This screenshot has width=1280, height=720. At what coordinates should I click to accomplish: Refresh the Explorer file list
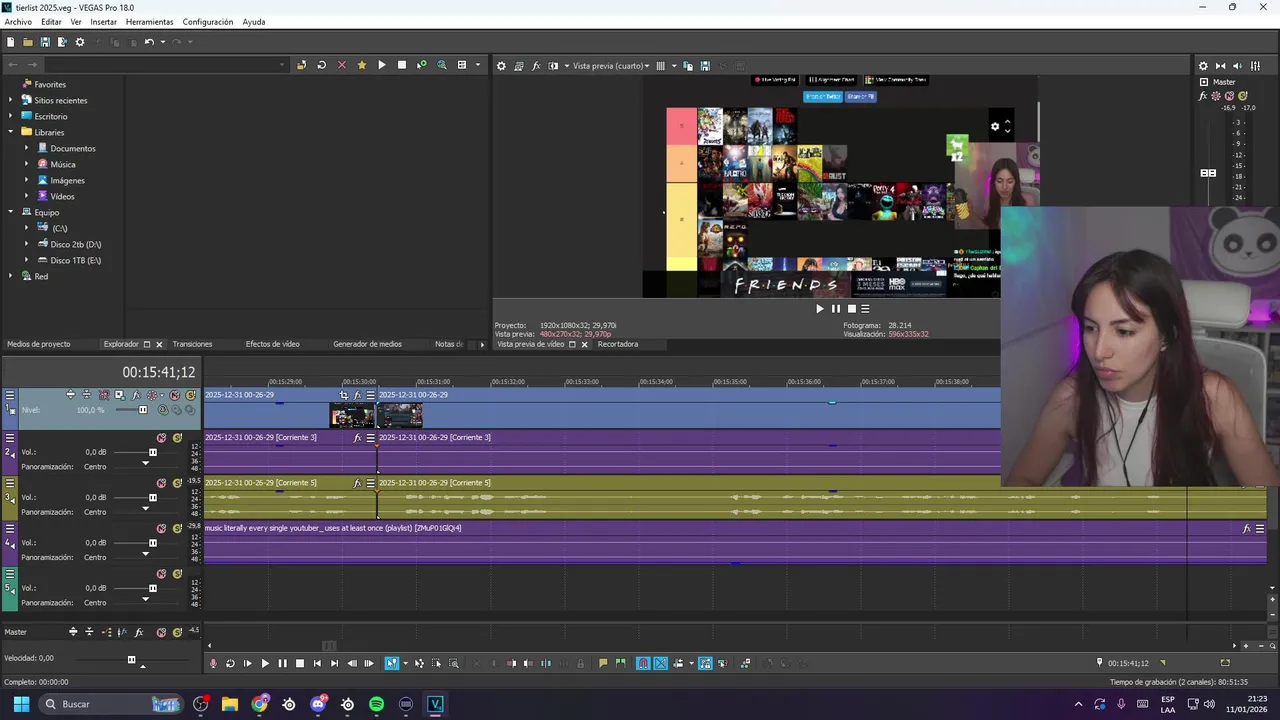tap(321, 65)
